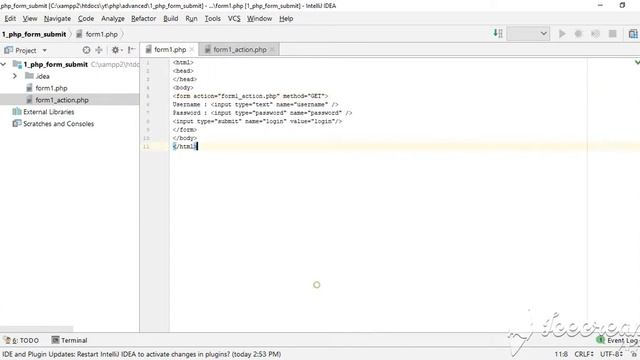
Task: Close the form1.php tab
Action: (x=192, y=49)
